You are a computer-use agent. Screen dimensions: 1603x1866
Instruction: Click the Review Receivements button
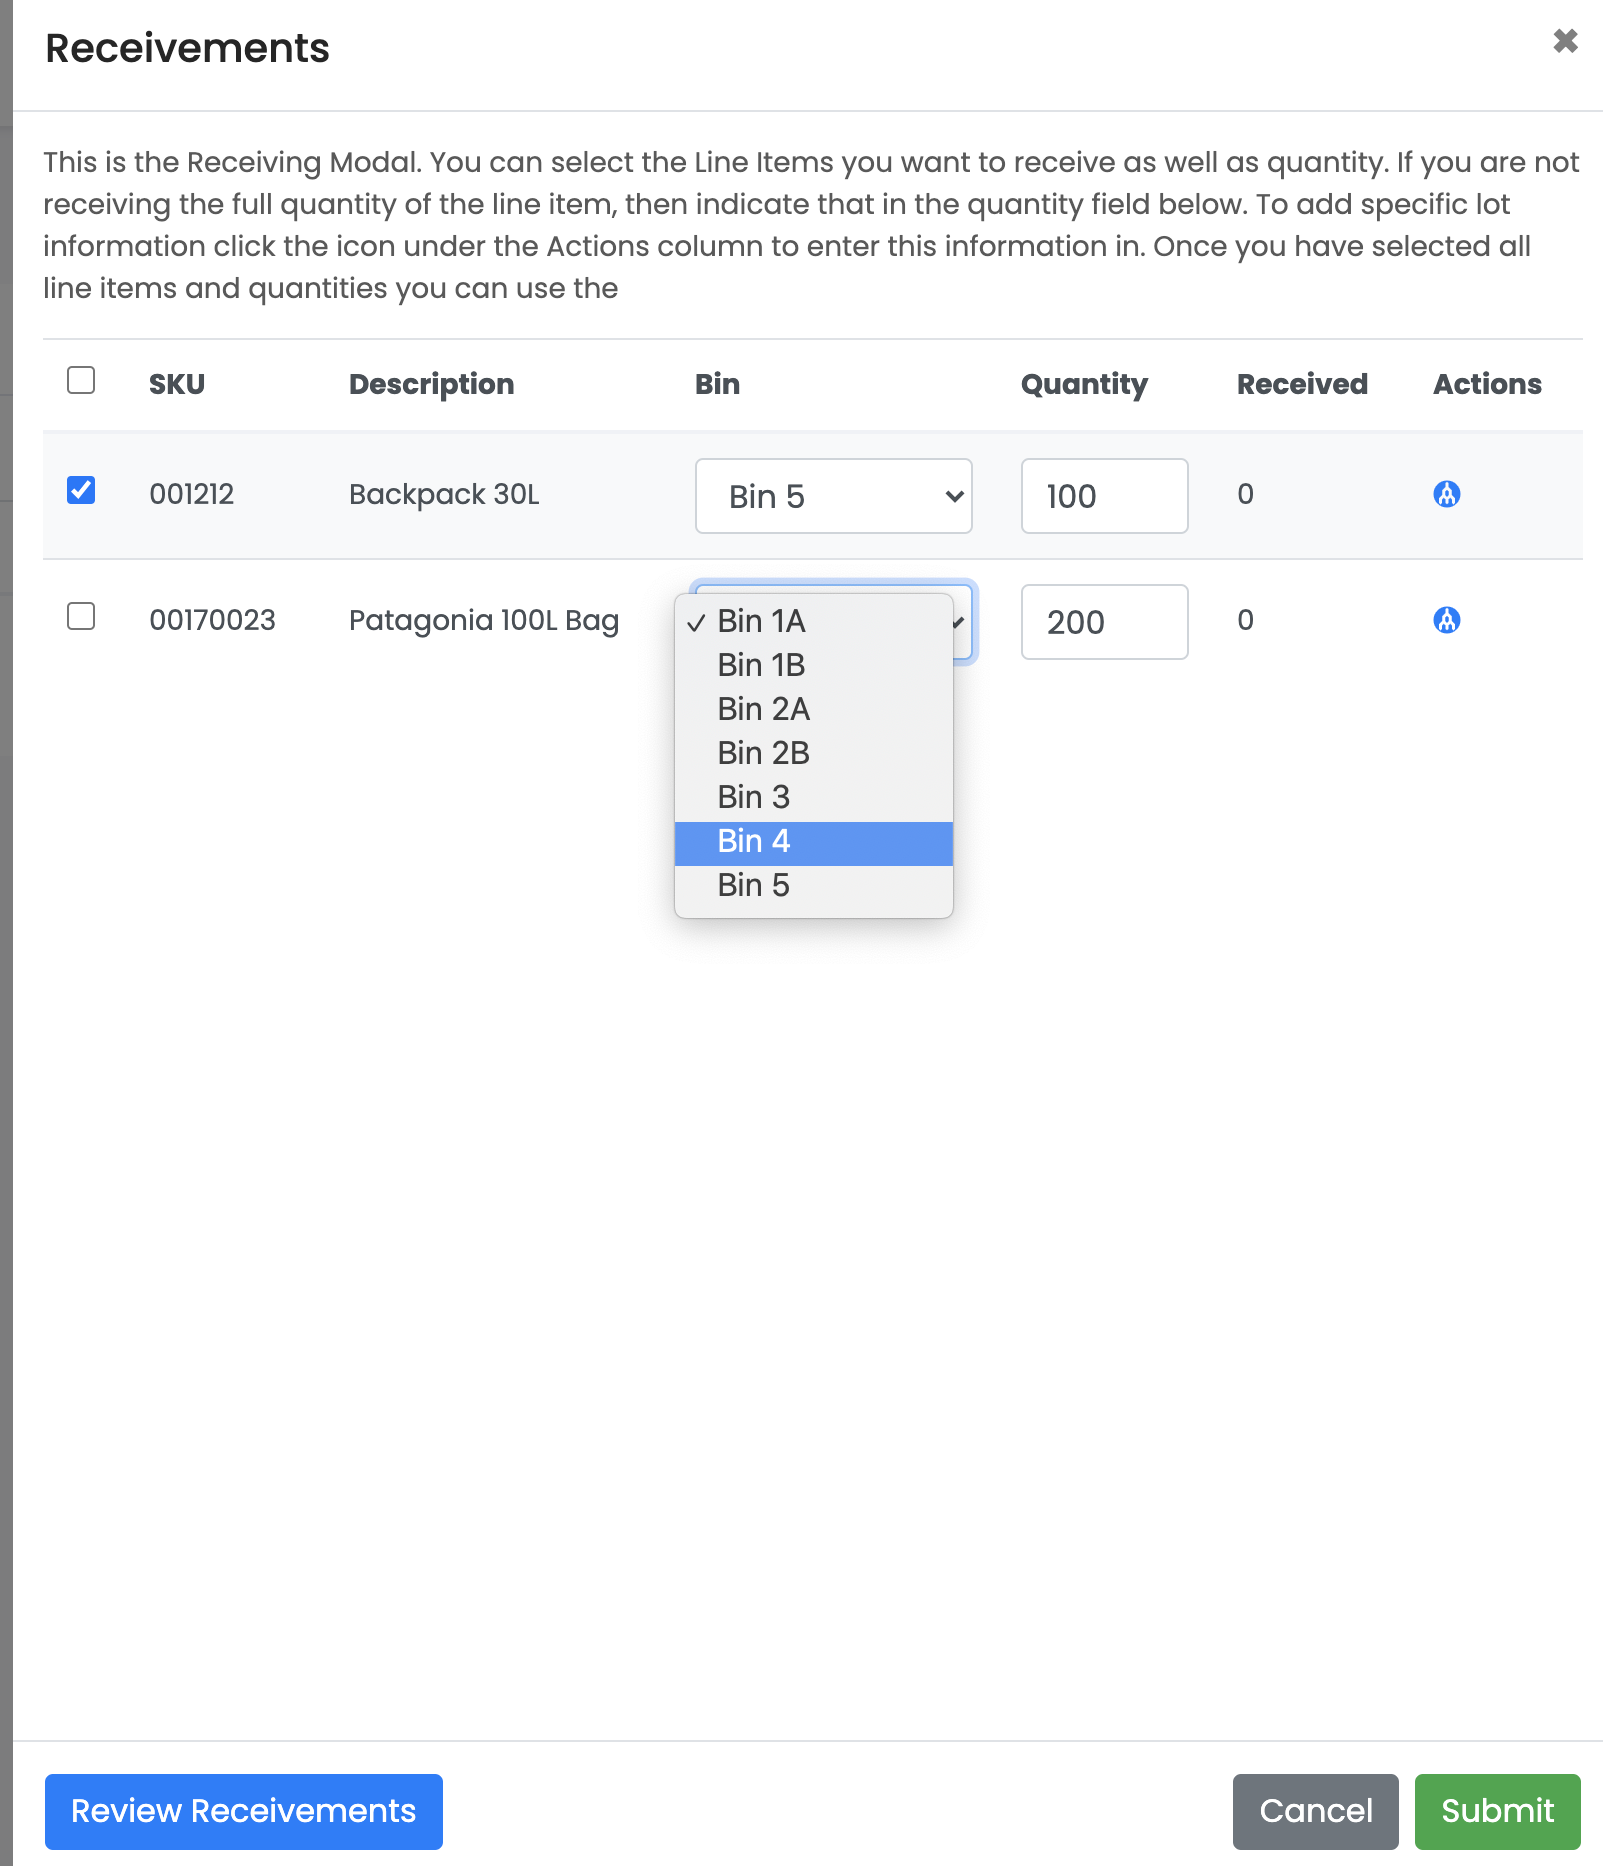point(244,1811)
